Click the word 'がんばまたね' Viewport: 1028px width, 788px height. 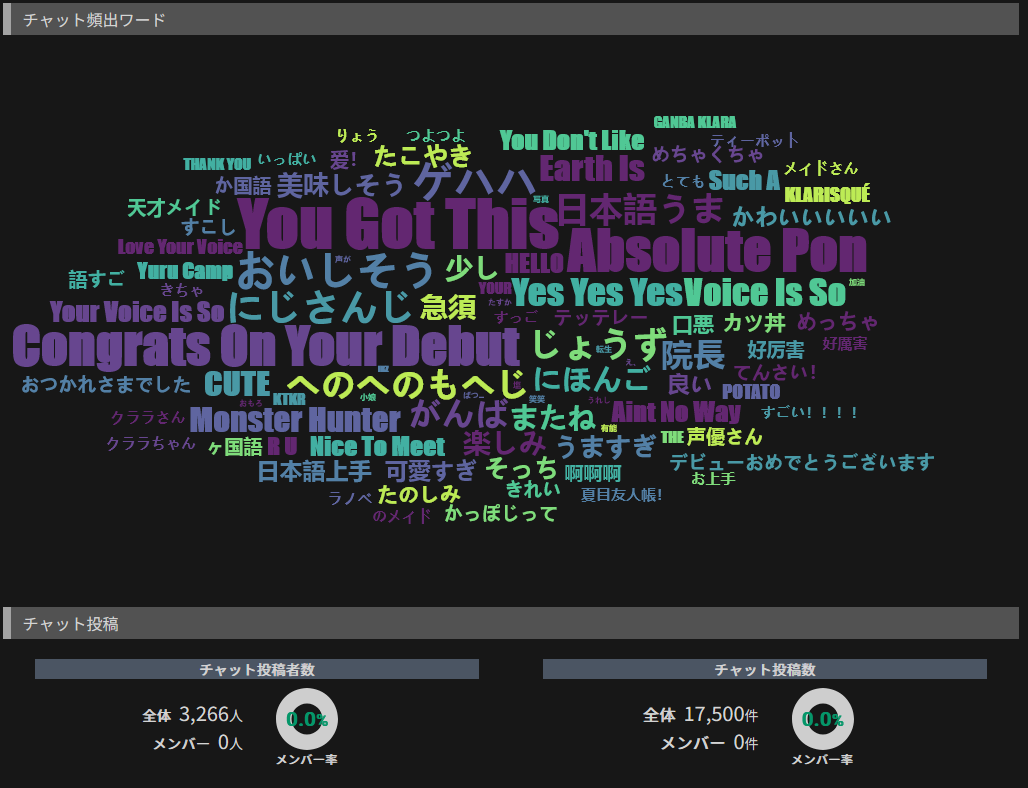(502, 416)
